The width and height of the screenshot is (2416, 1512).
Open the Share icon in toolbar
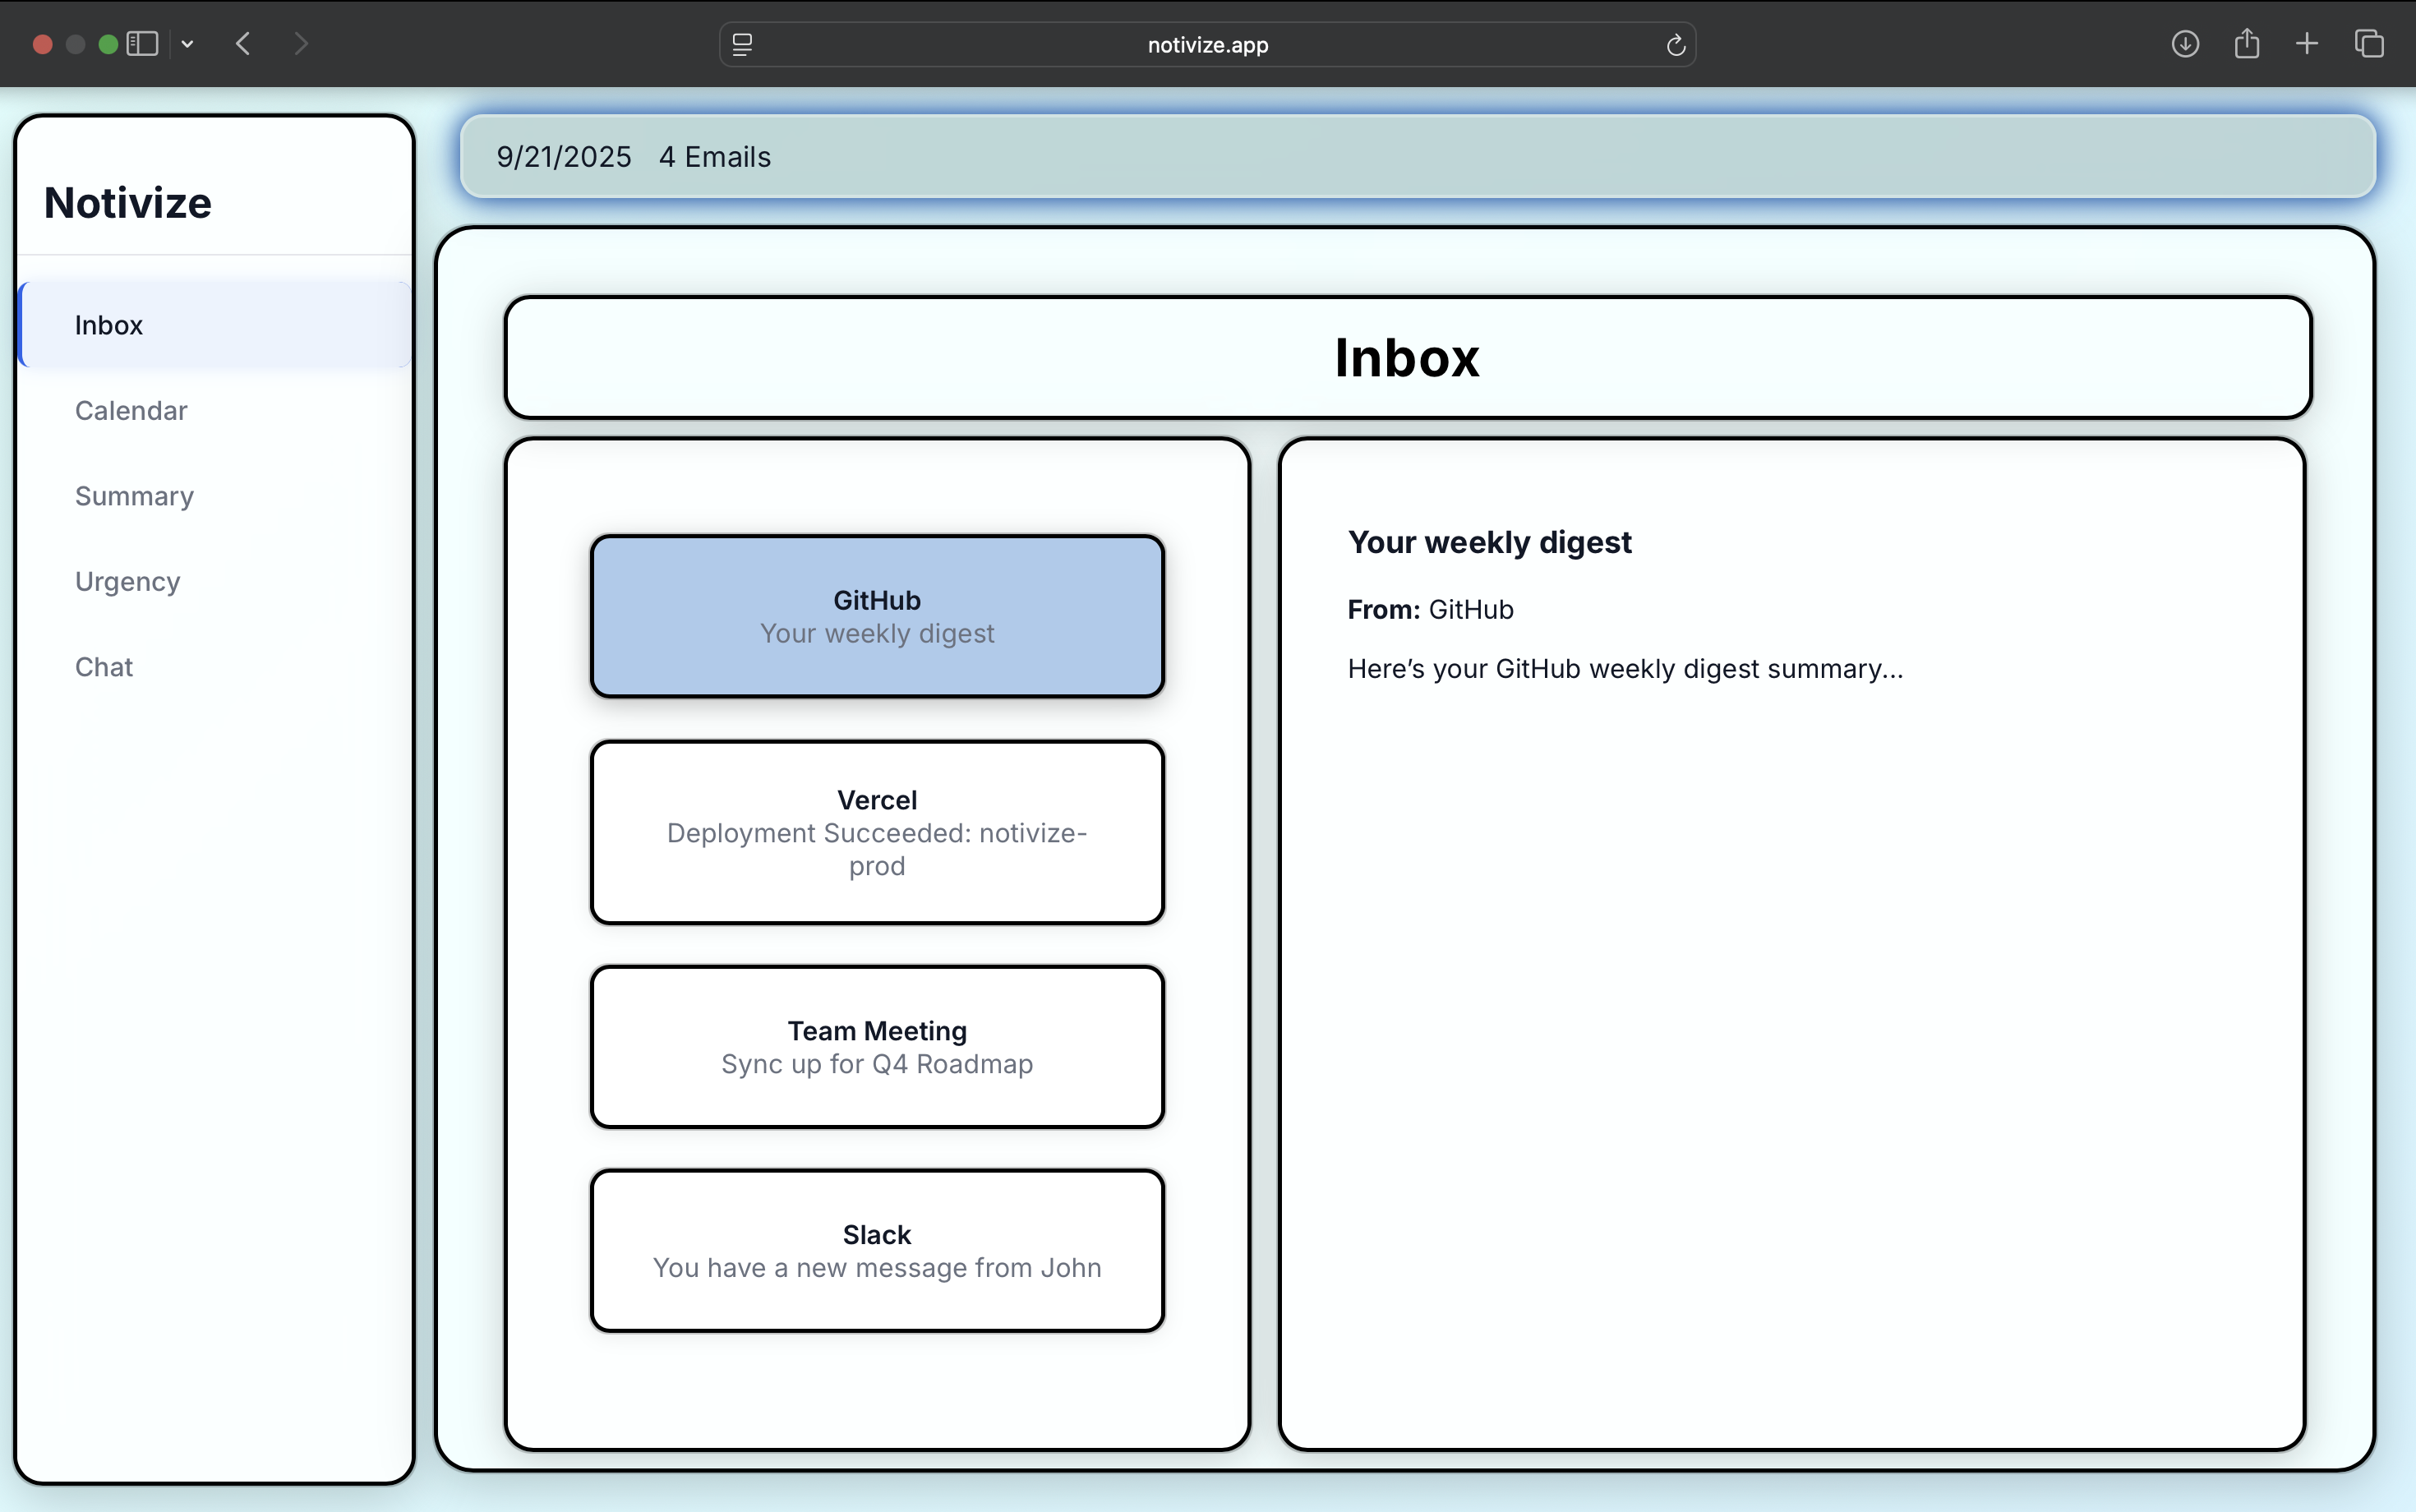point(2246,44)
